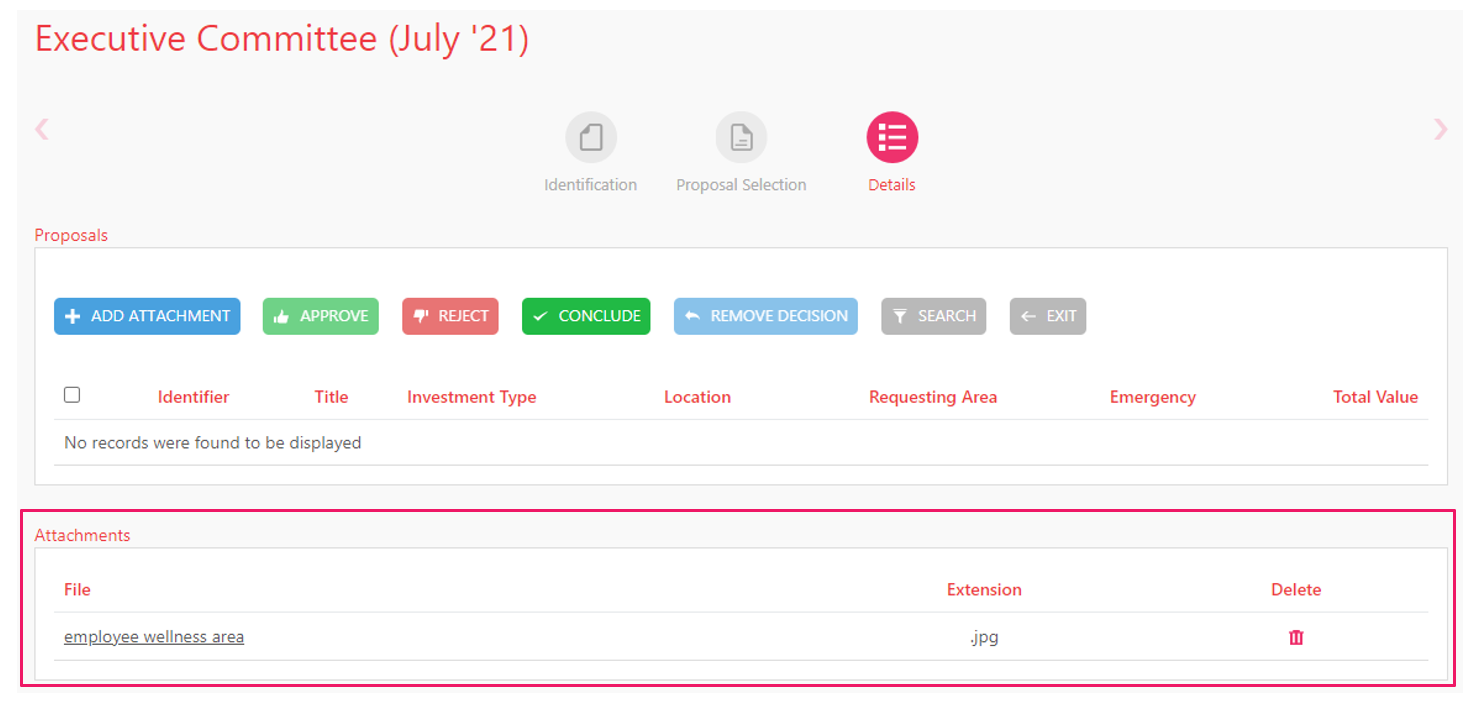Tick the select-all proposals checkbox

click(x=72, y=395)
